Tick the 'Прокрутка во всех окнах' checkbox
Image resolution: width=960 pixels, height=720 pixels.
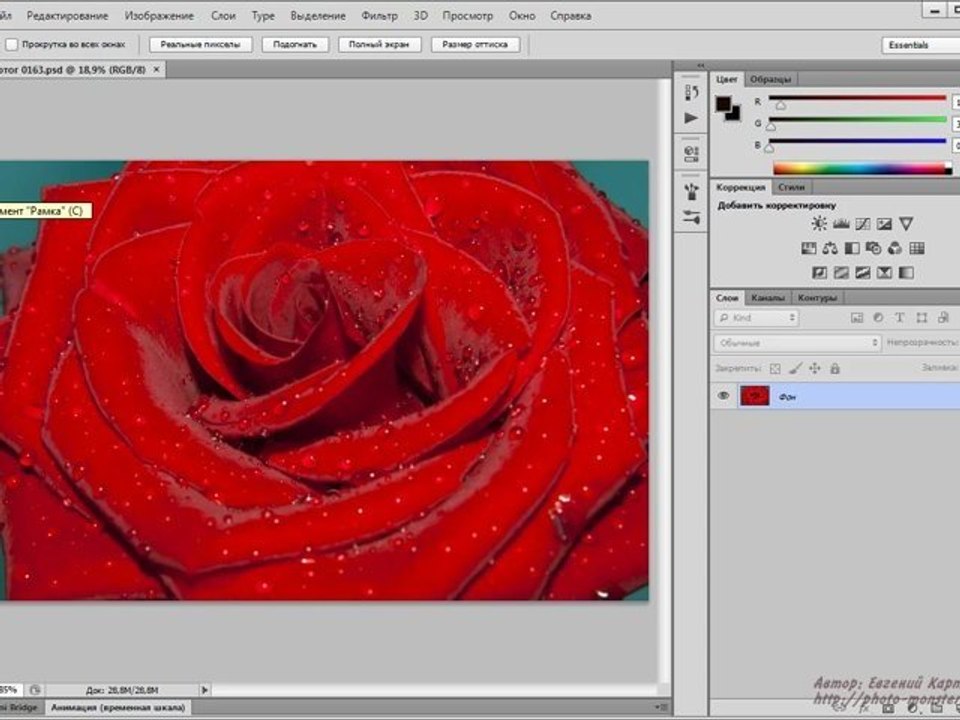point(12,45)
